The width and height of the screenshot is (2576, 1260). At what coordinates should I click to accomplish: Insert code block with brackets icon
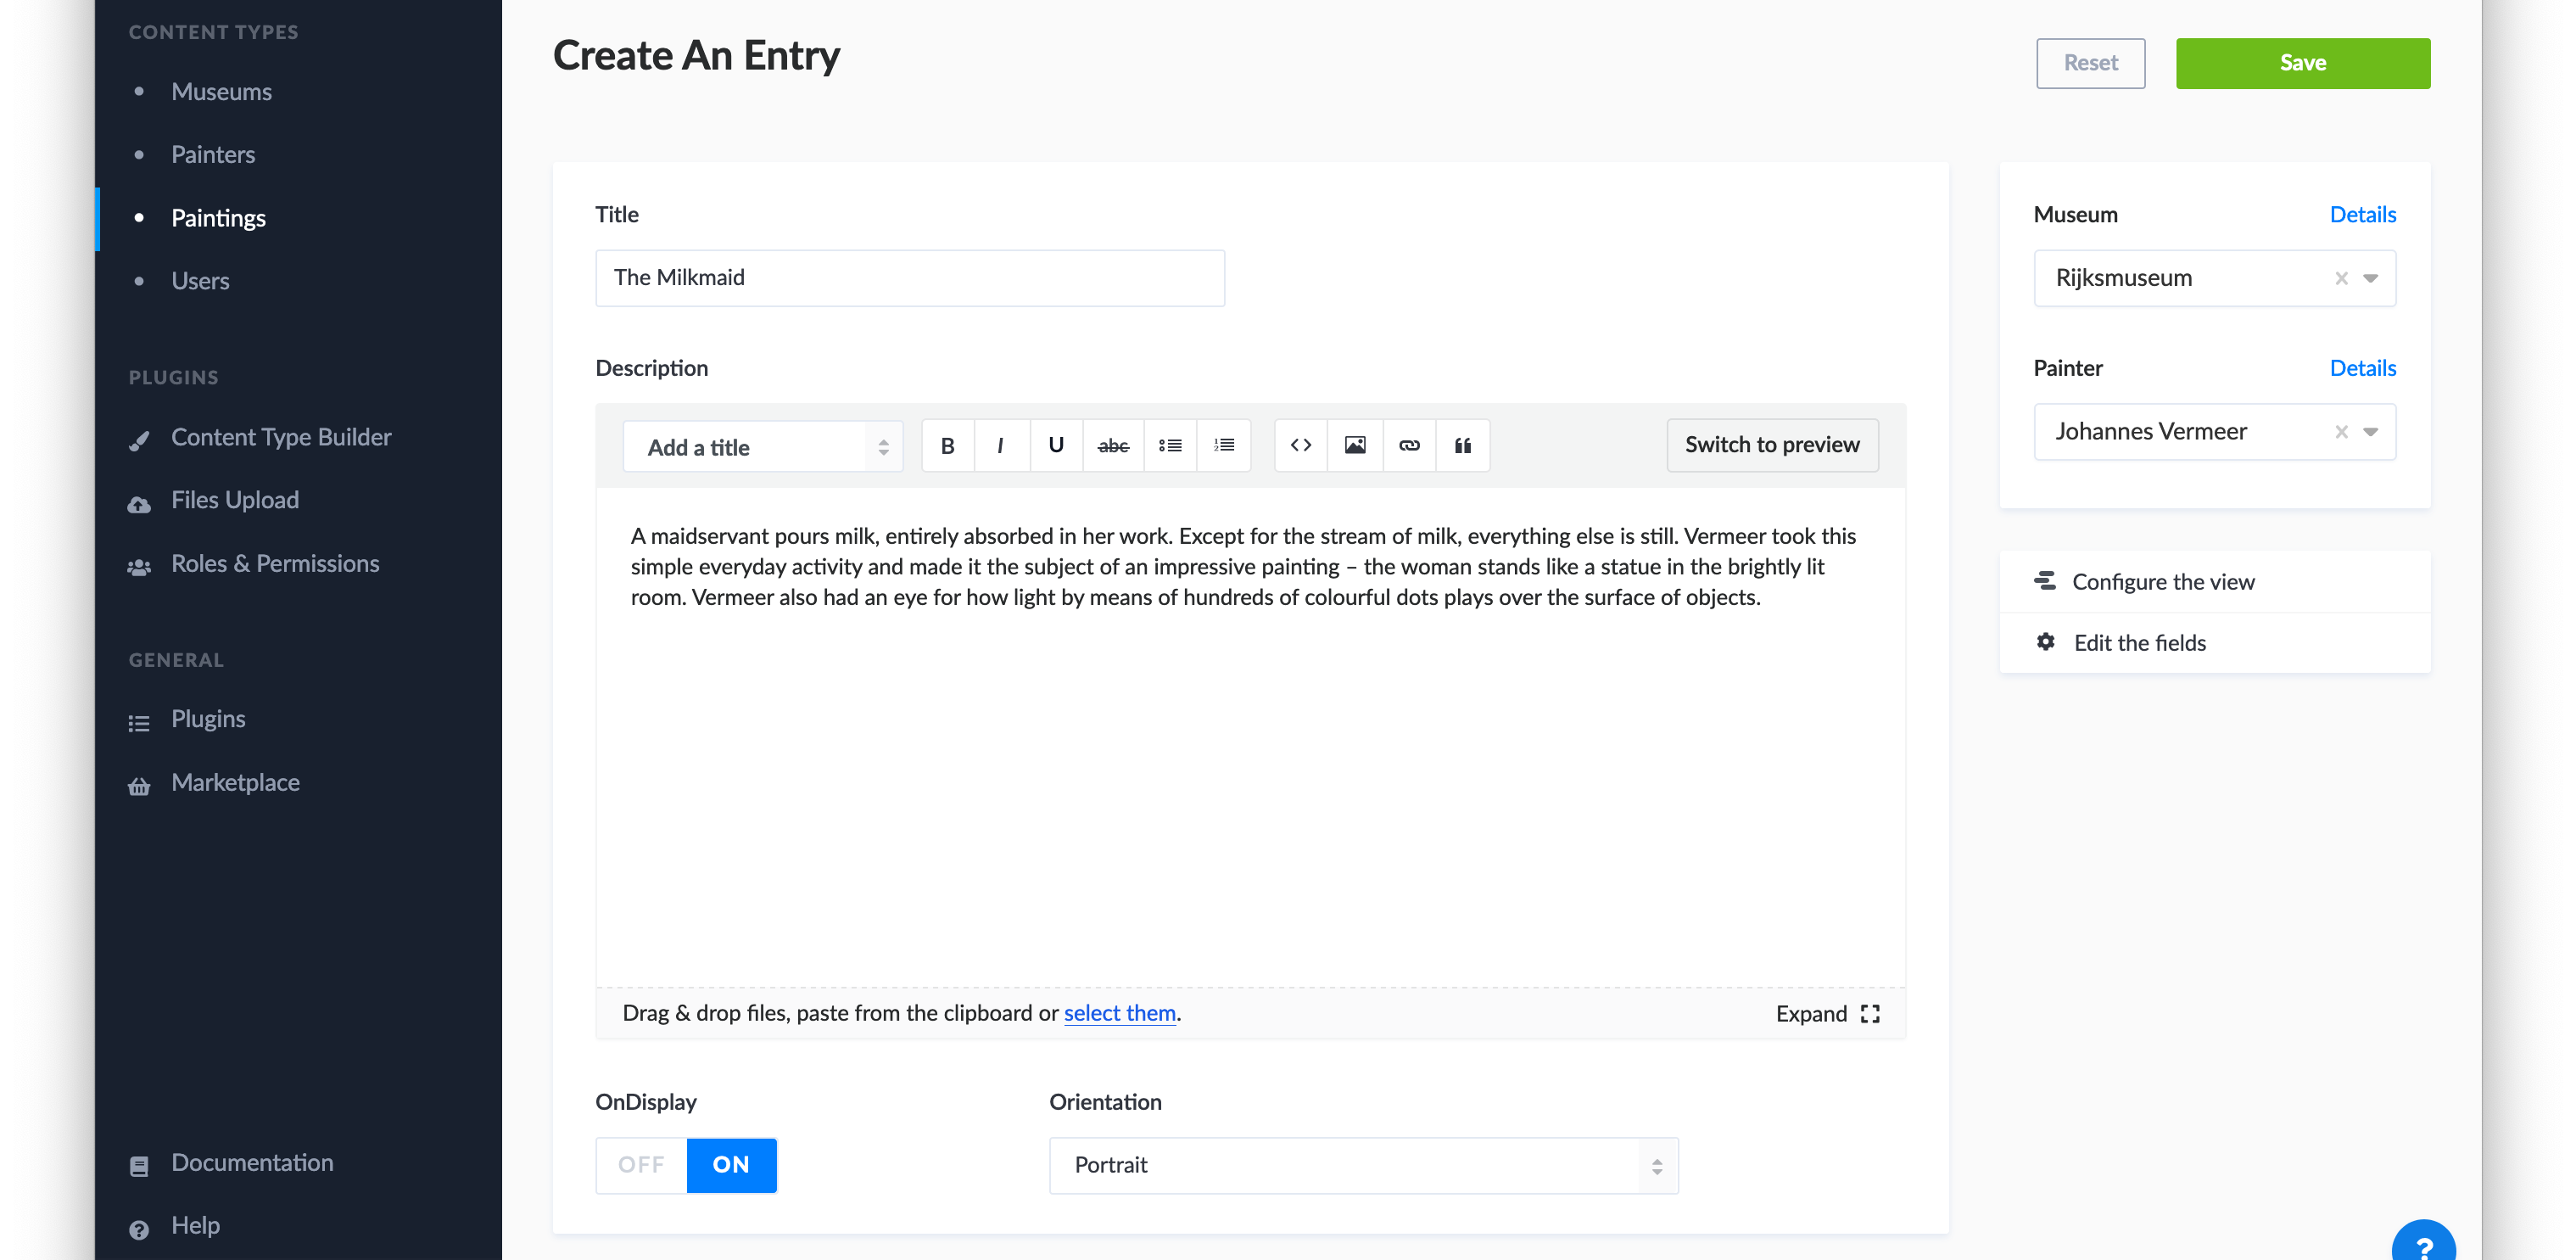[x=1300, y=445]
